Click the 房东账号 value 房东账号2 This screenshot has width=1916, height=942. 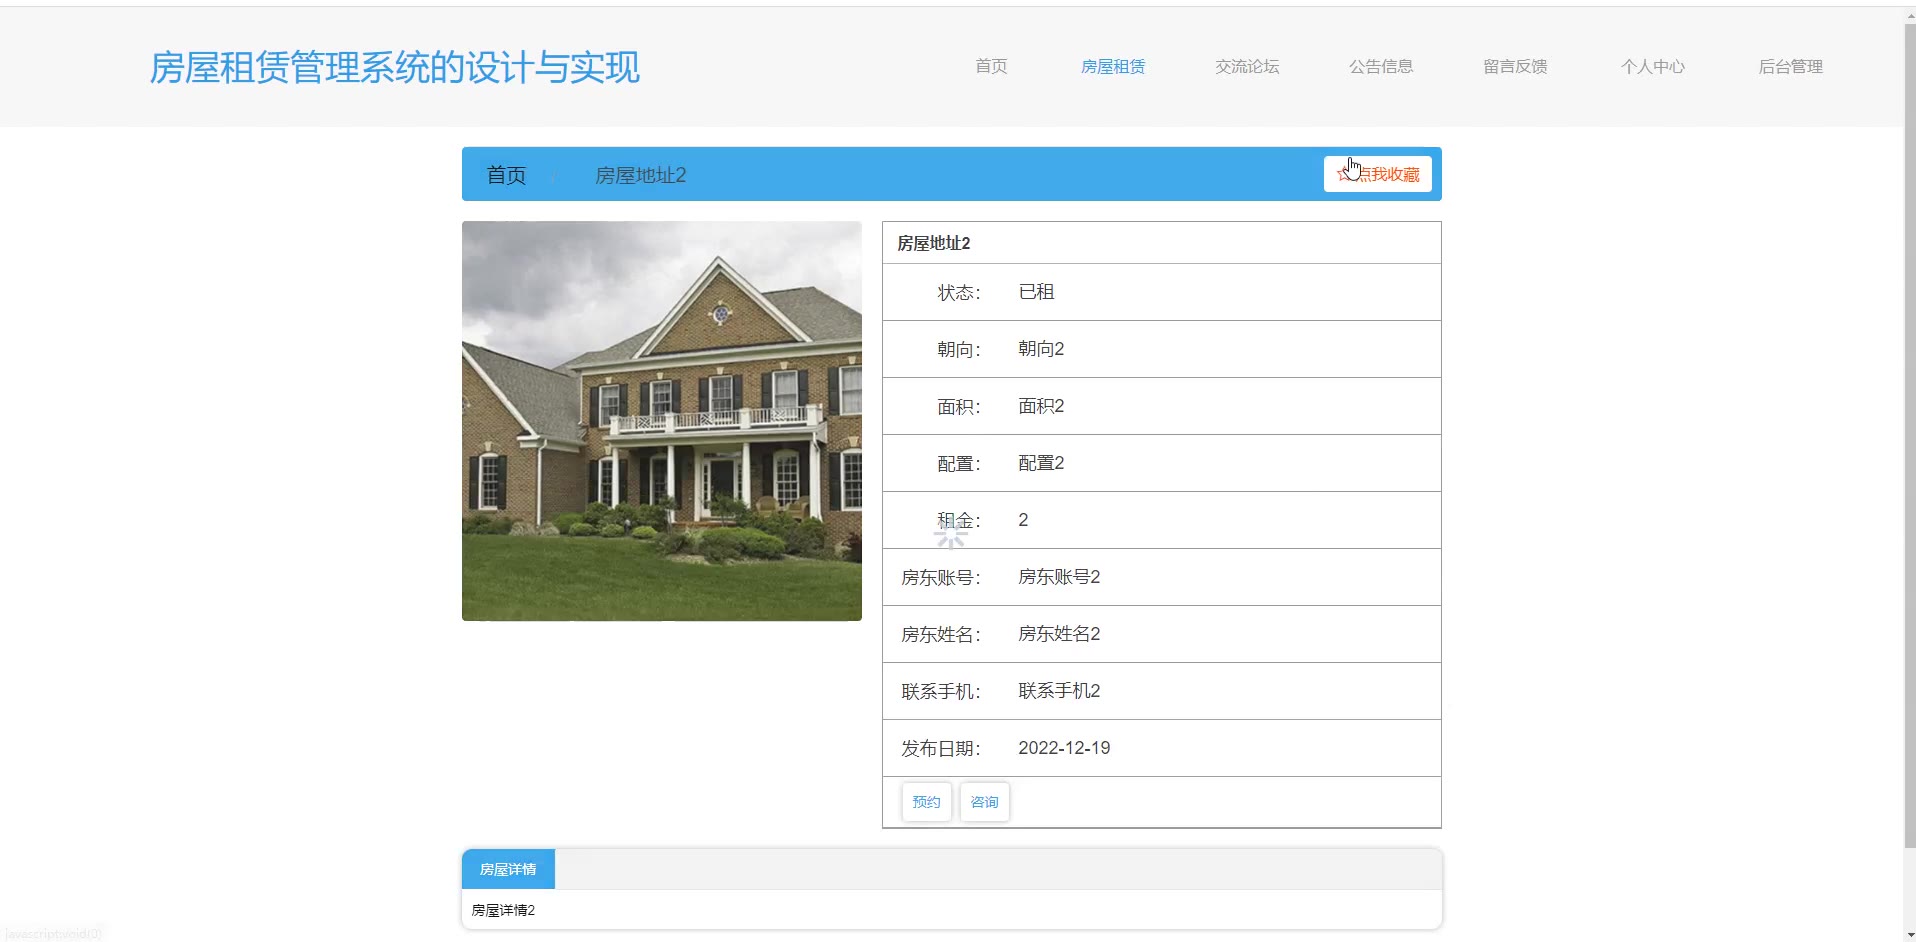pyautogui.click(x=1059, y=577)
